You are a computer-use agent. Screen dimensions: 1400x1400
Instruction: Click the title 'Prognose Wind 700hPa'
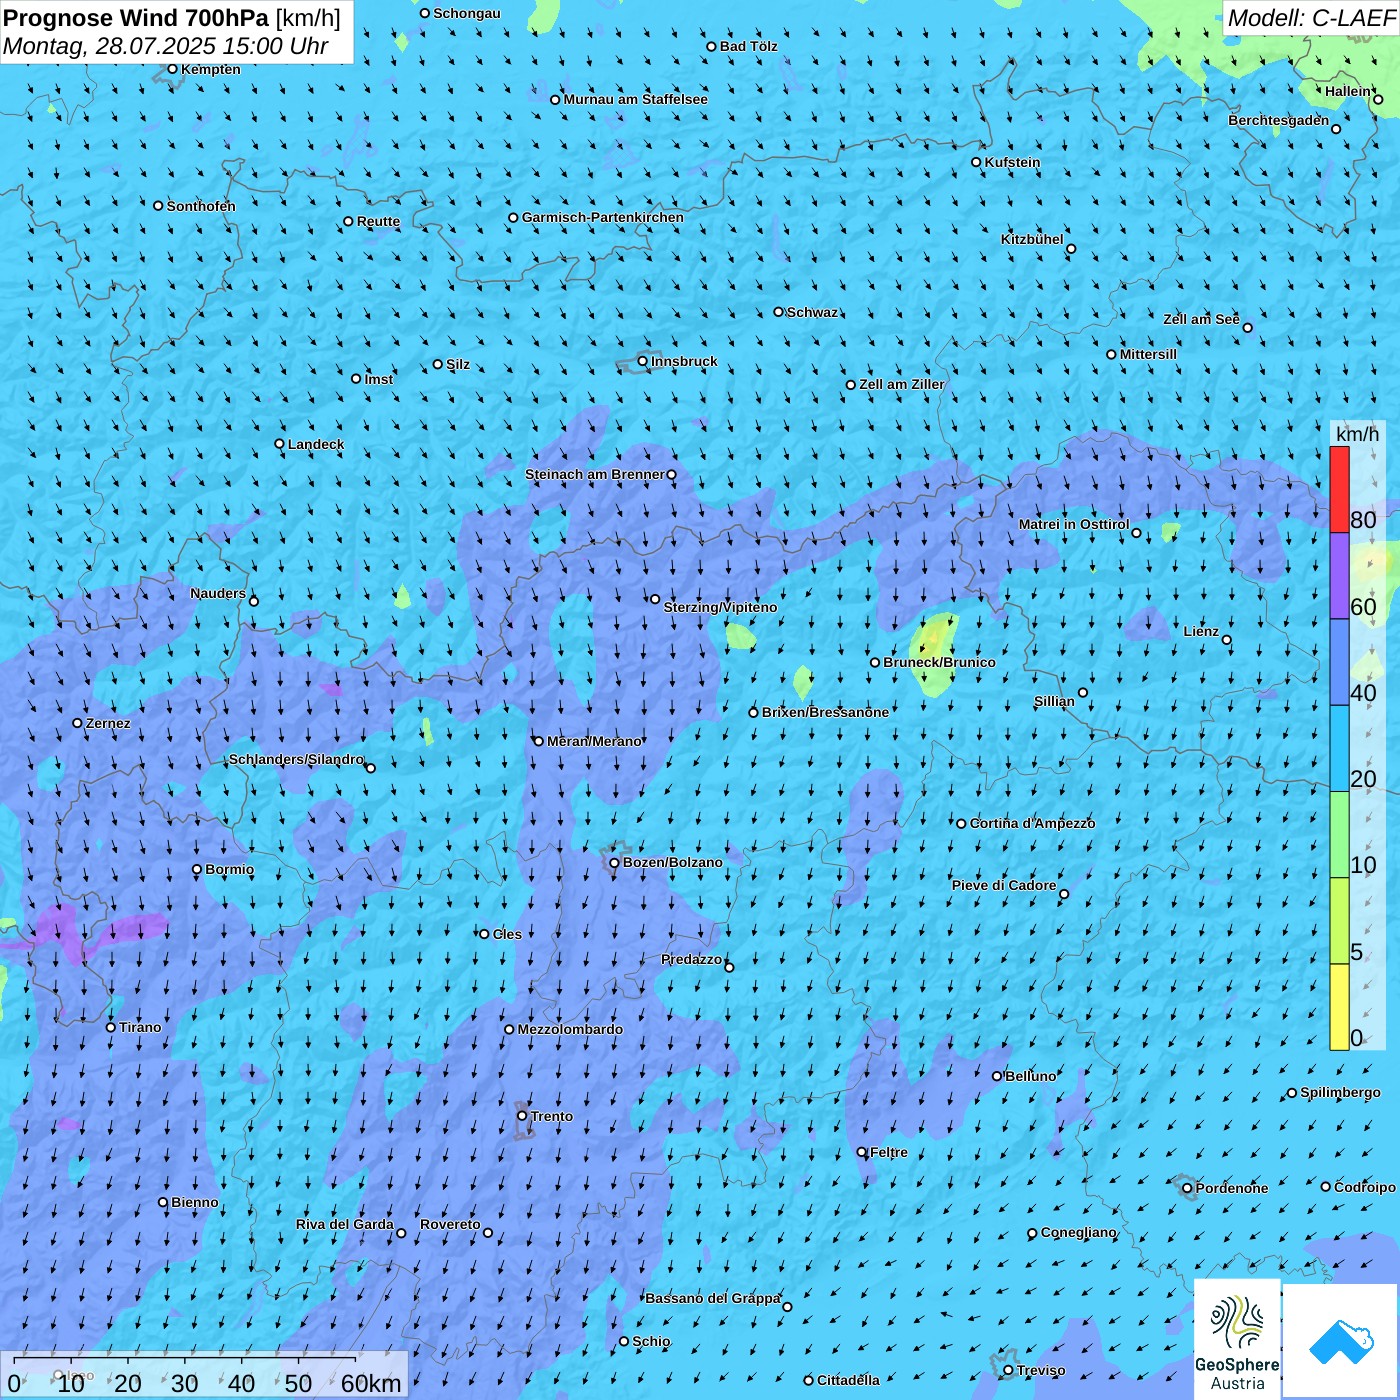point(136,18)
